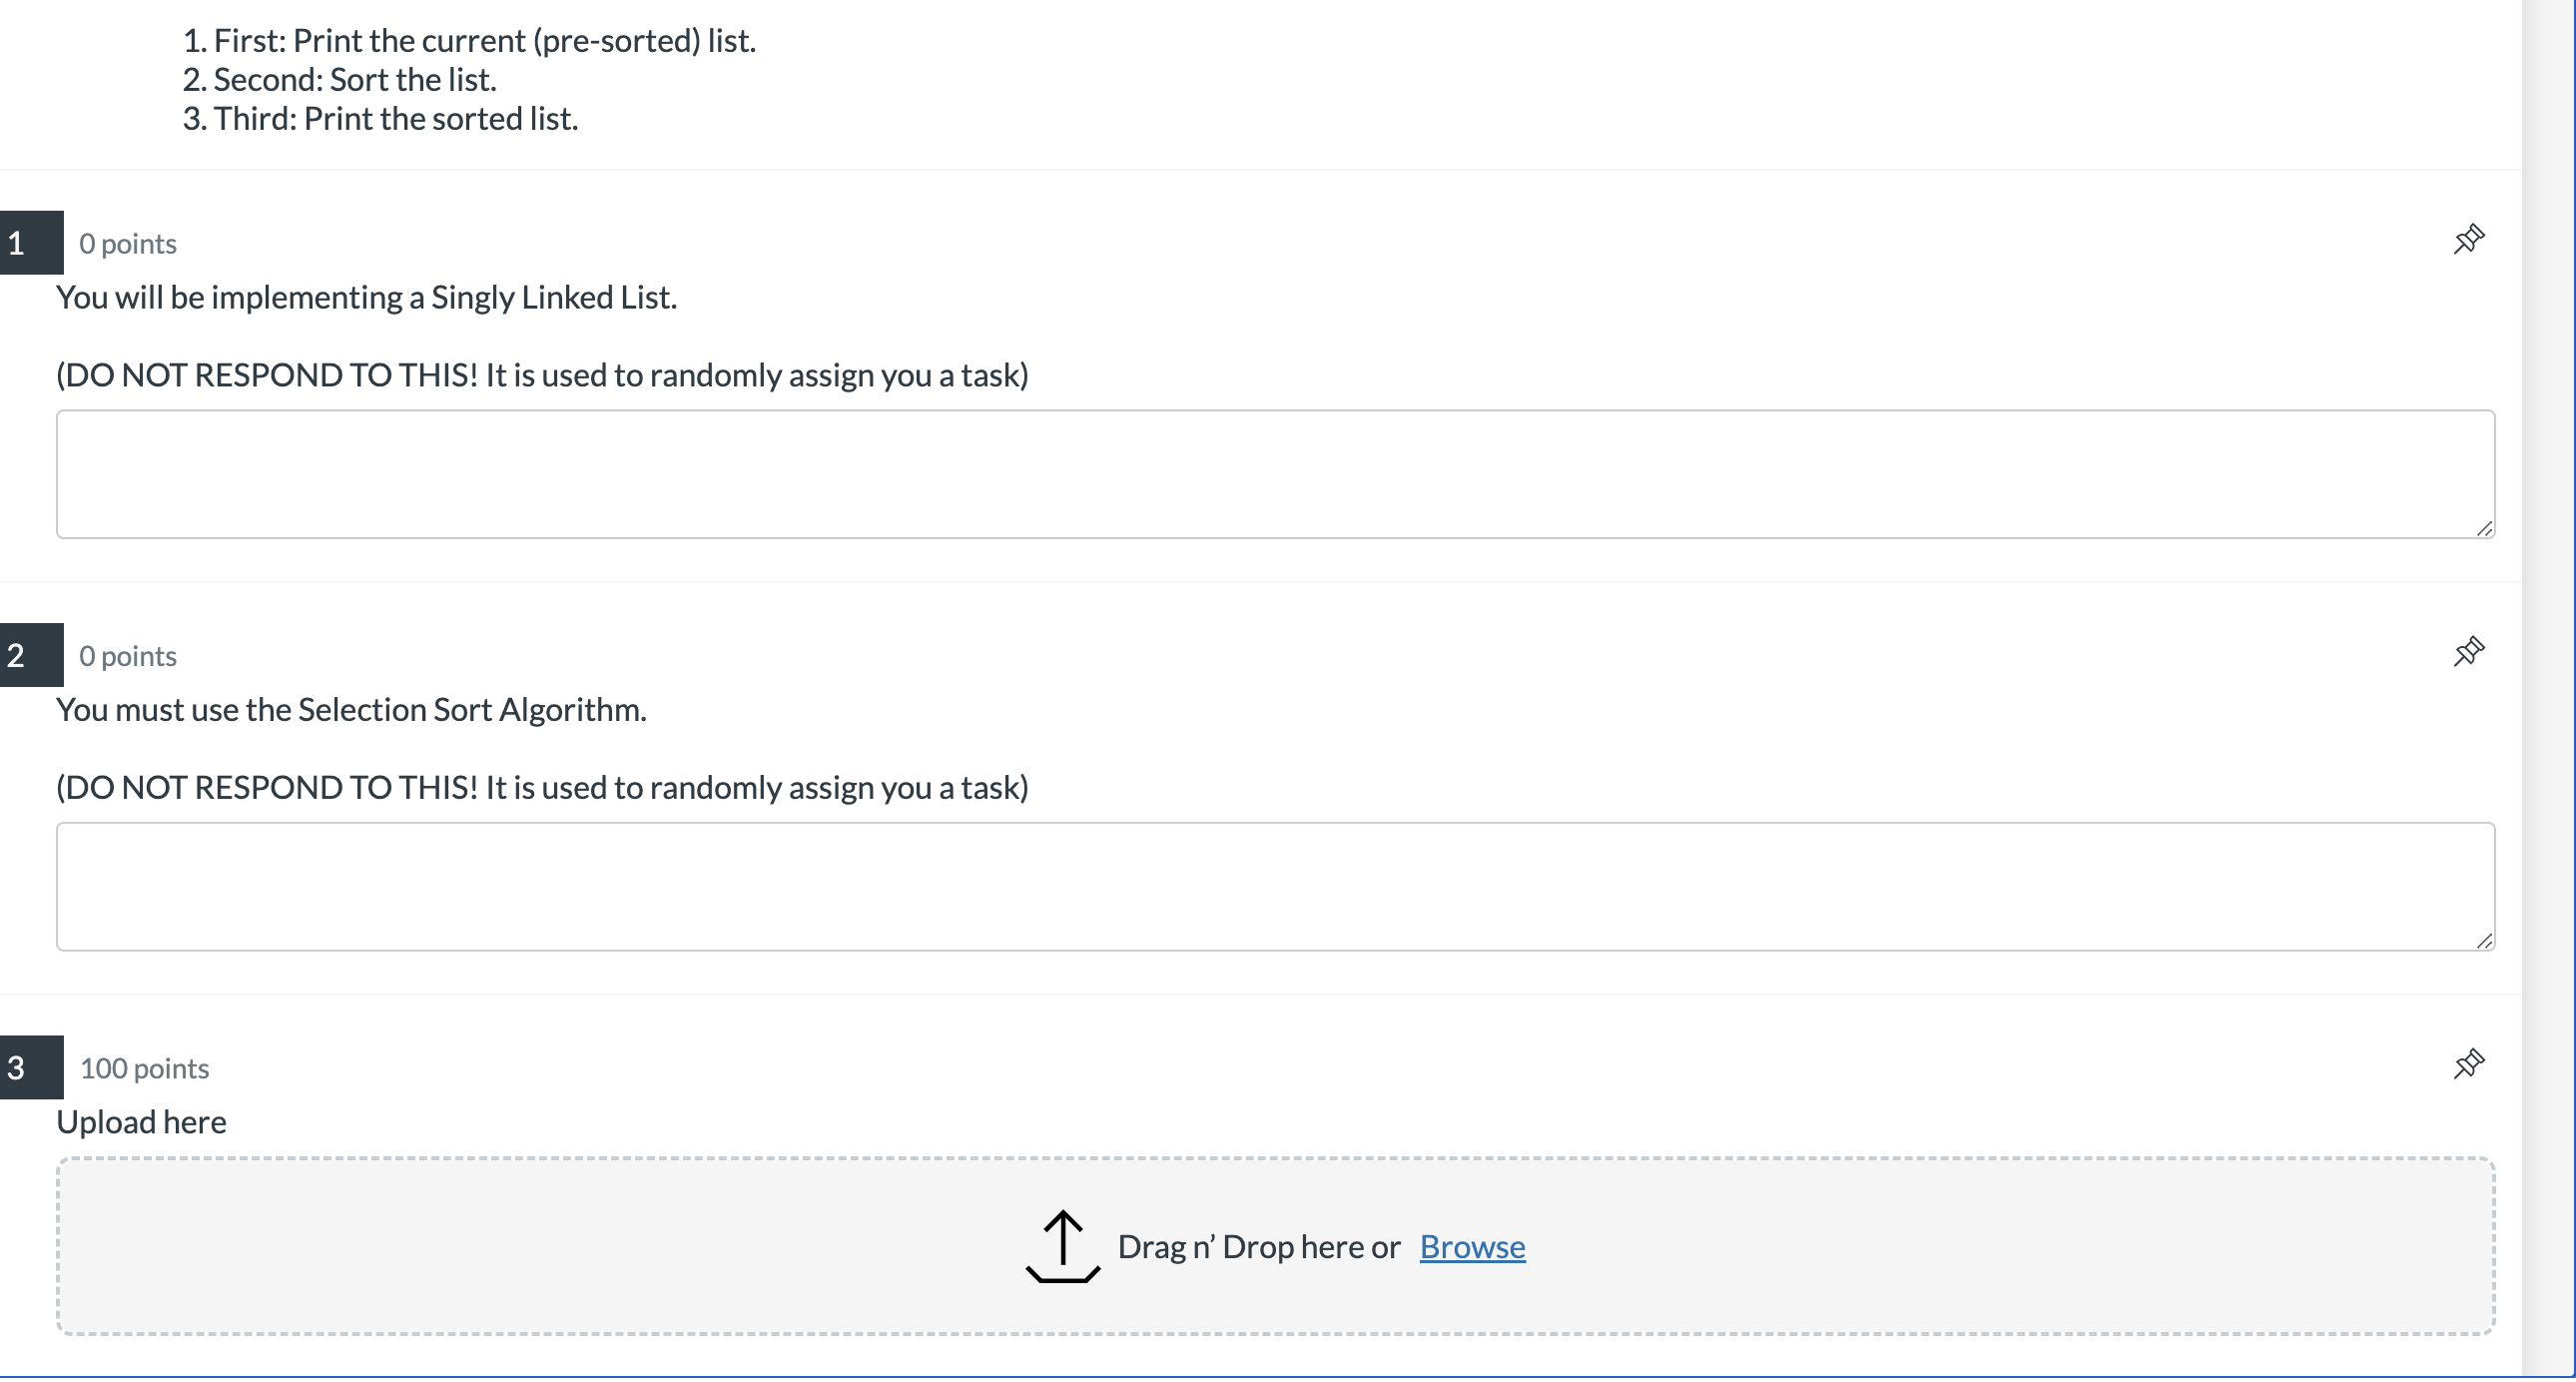Click the question 3 number badge
The width and height of the screenshot is (2576, 1382).
(x=30, y=1068)
